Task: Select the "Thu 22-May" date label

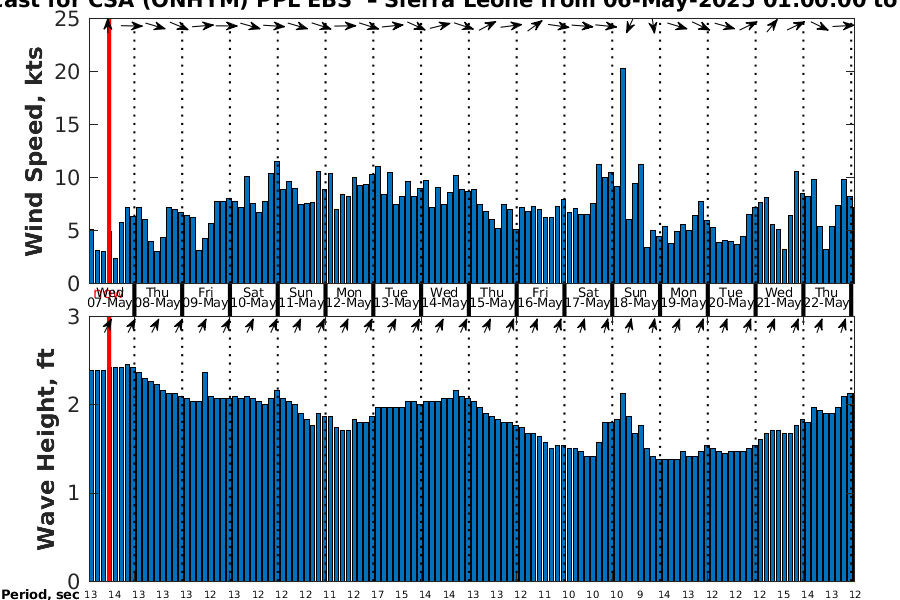Action: coord(827,297)
